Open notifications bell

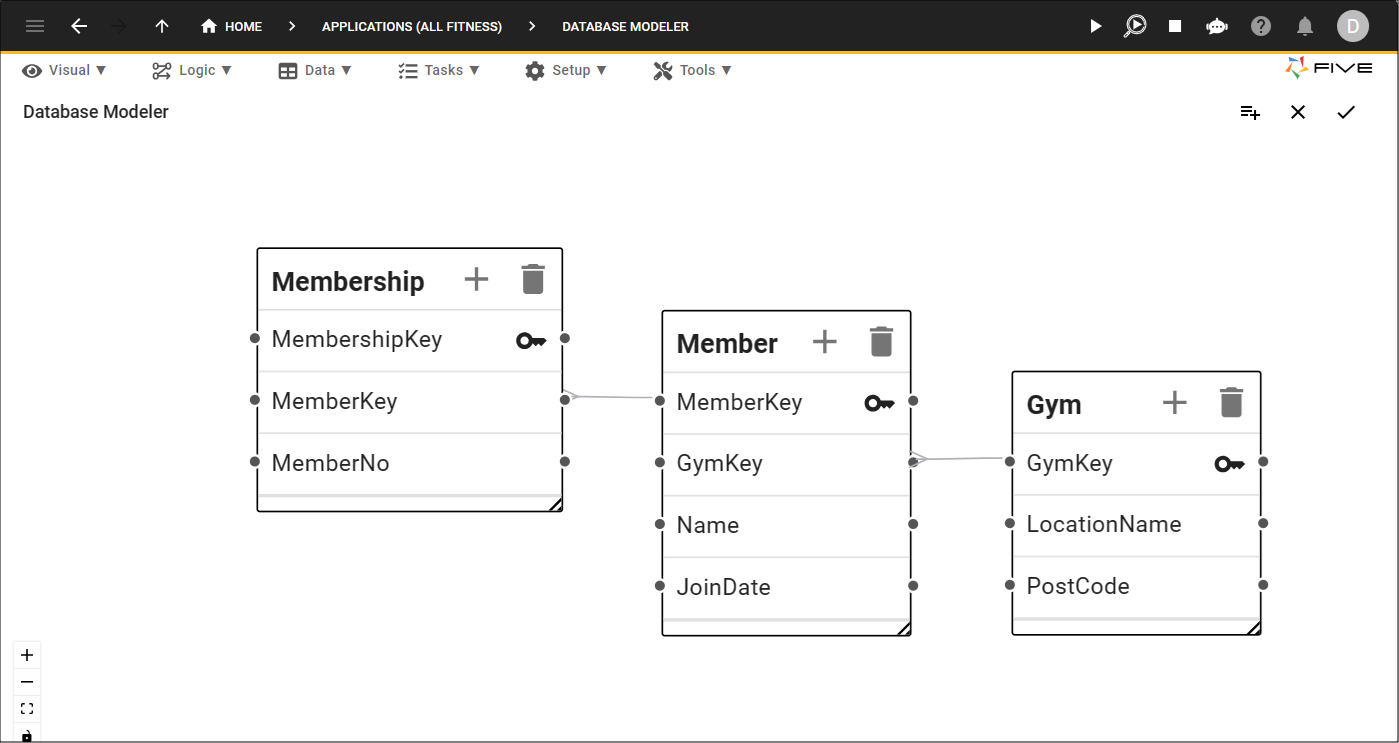click(x=1305, y=26)
